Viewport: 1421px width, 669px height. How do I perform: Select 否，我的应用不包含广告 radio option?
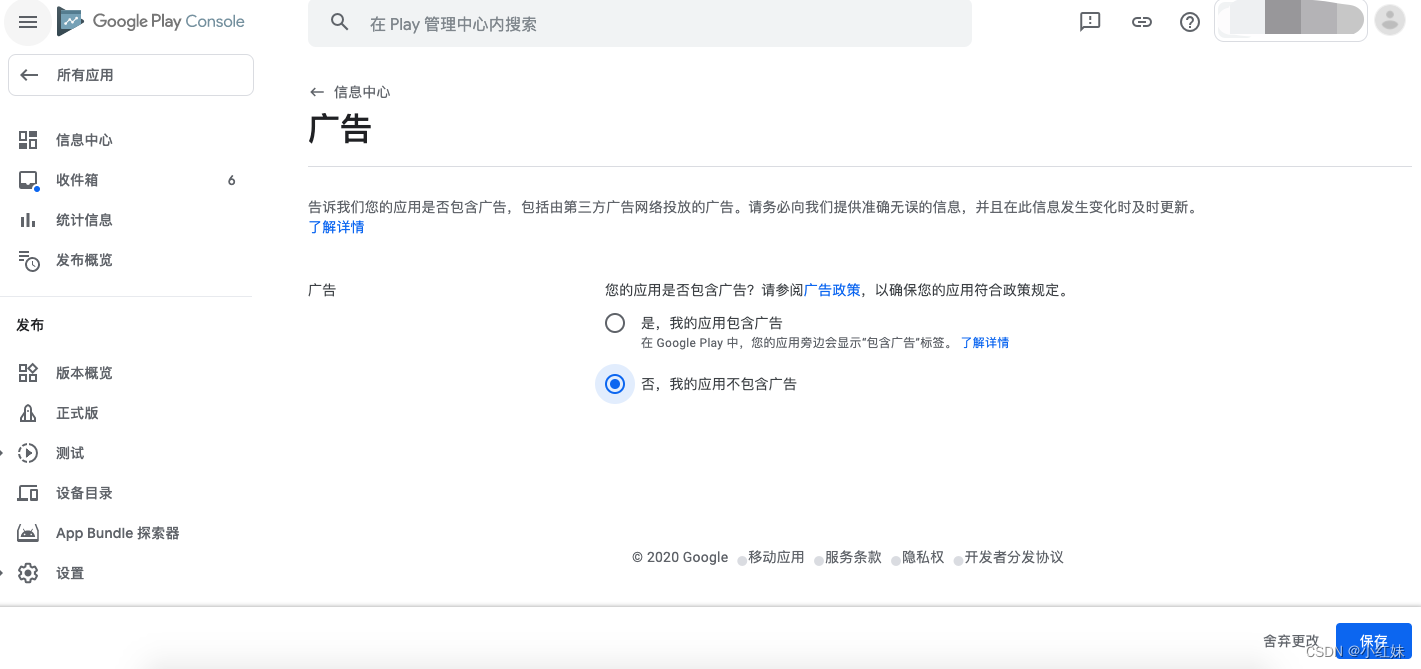click(614, 383)
